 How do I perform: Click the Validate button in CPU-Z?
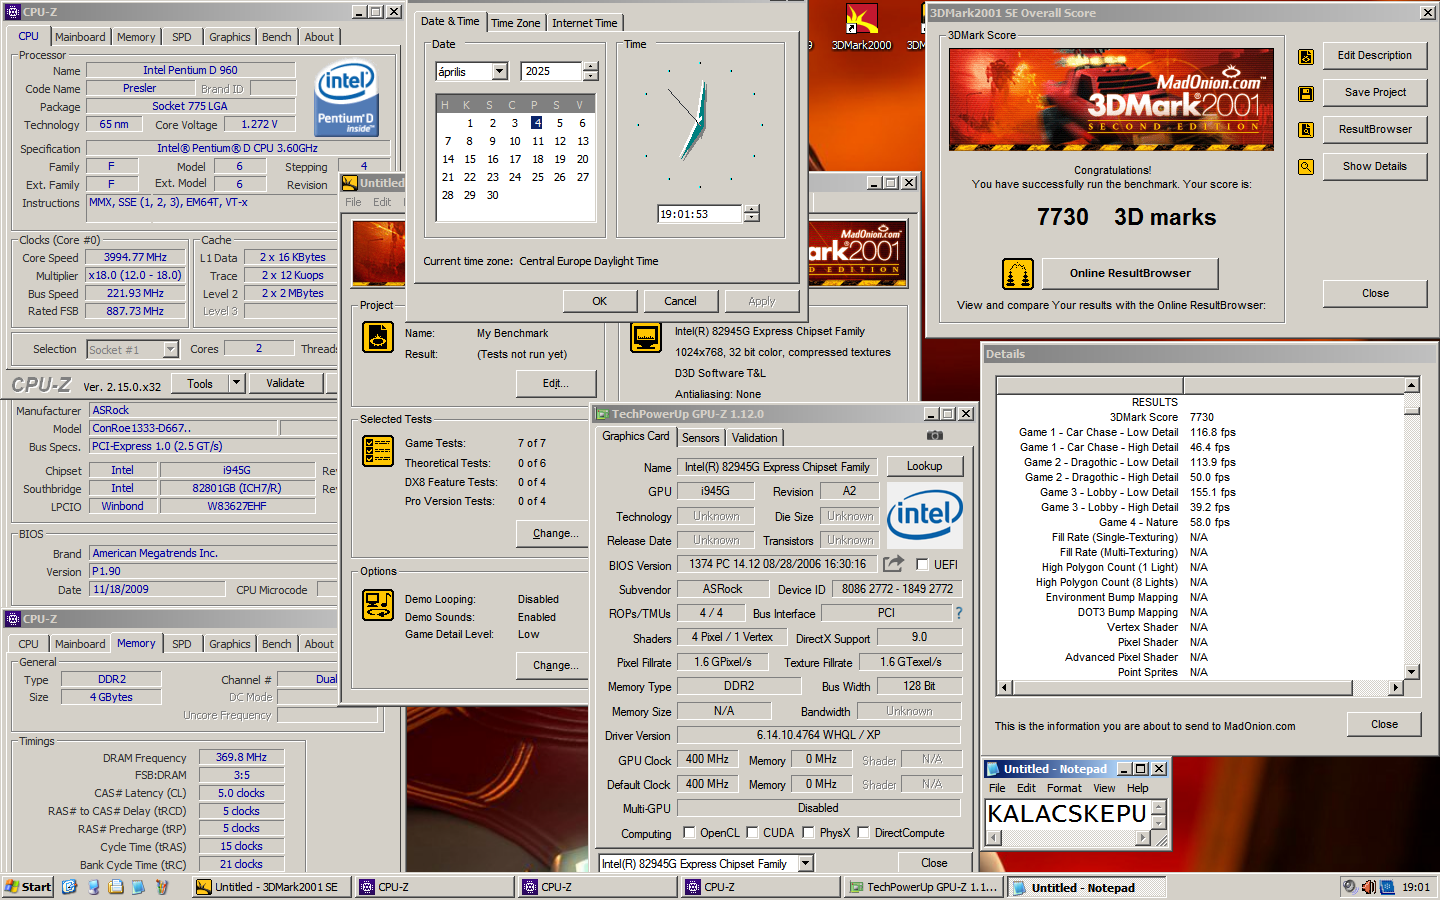[x=285, y=382]
